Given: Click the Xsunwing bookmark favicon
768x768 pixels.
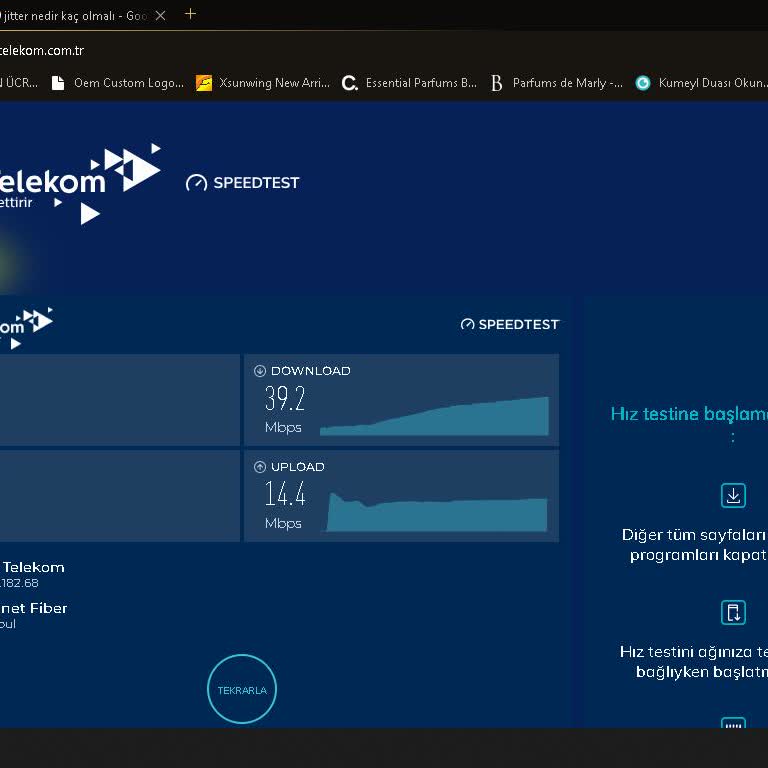Looking at the screenshot, I should (x=204, y=83).
